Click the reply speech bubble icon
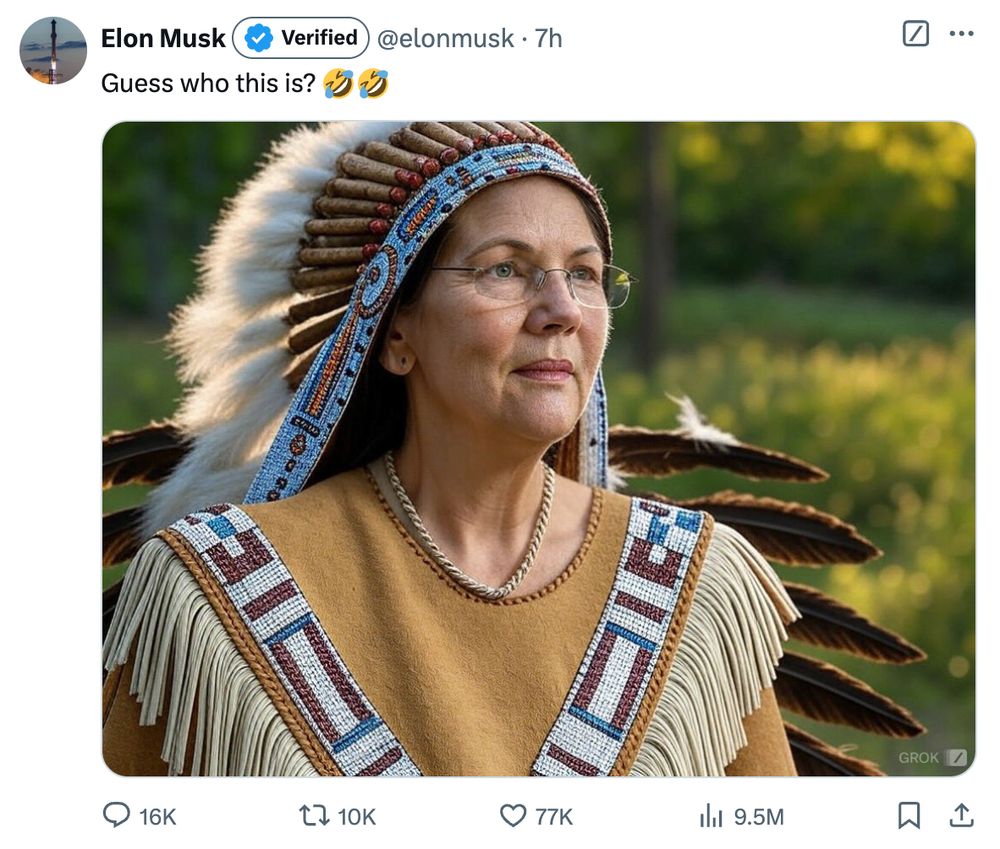This screenshot has width=1000, height=849. pos(116,815)
